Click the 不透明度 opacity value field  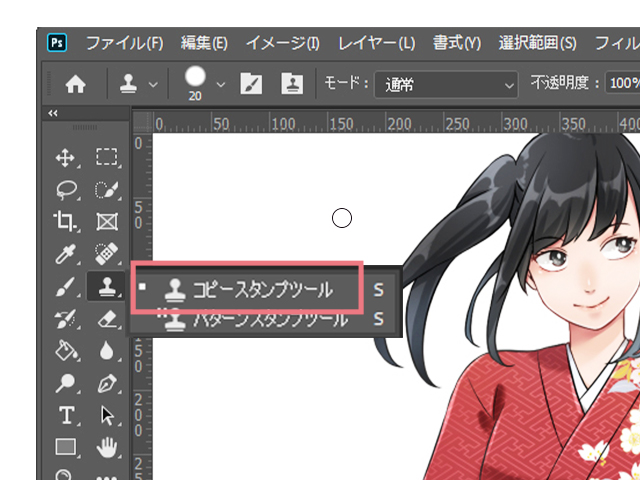pyautogui.click(x=623, y=84)
